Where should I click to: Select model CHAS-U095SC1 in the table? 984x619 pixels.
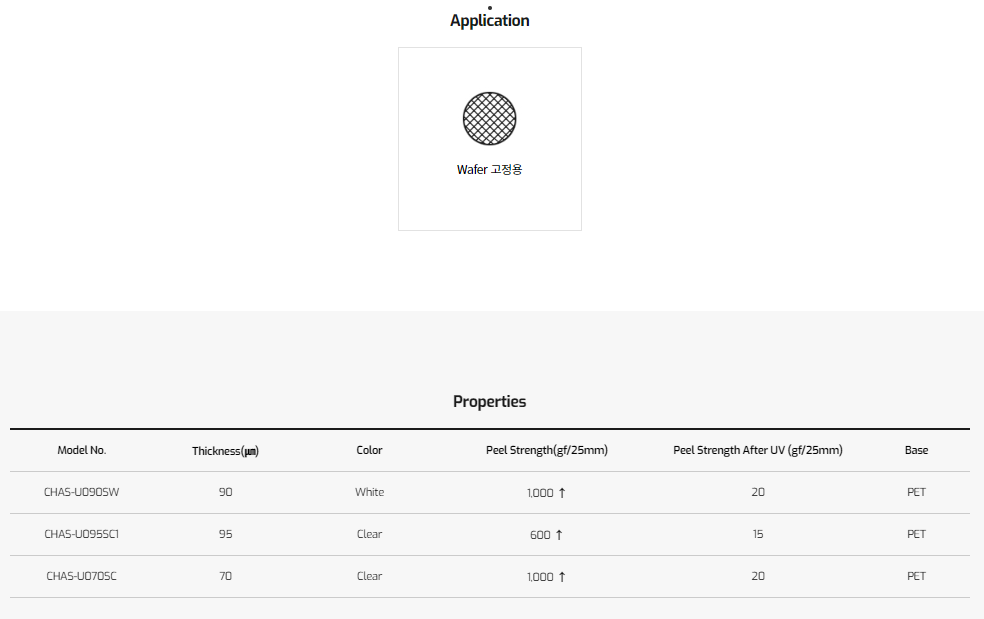(x=82, y=534)
